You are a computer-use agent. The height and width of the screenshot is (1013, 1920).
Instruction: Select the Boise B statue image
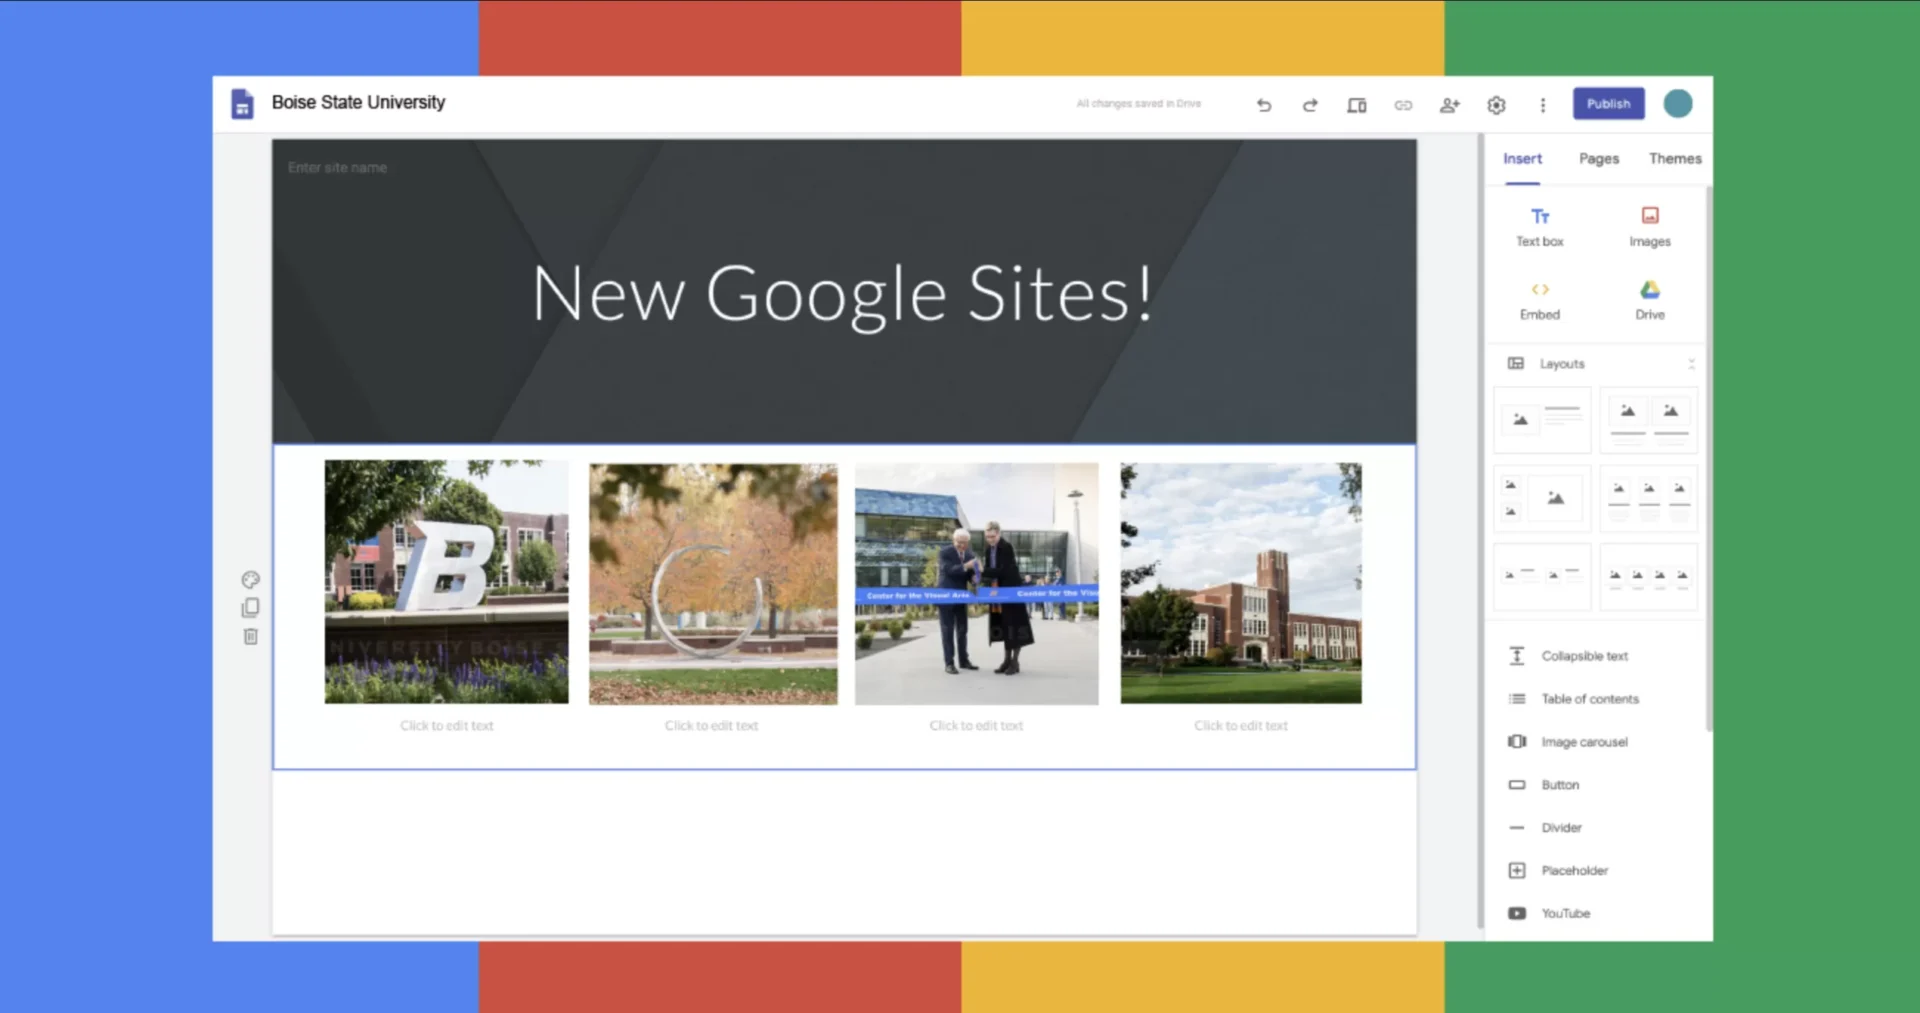point(446,582)
